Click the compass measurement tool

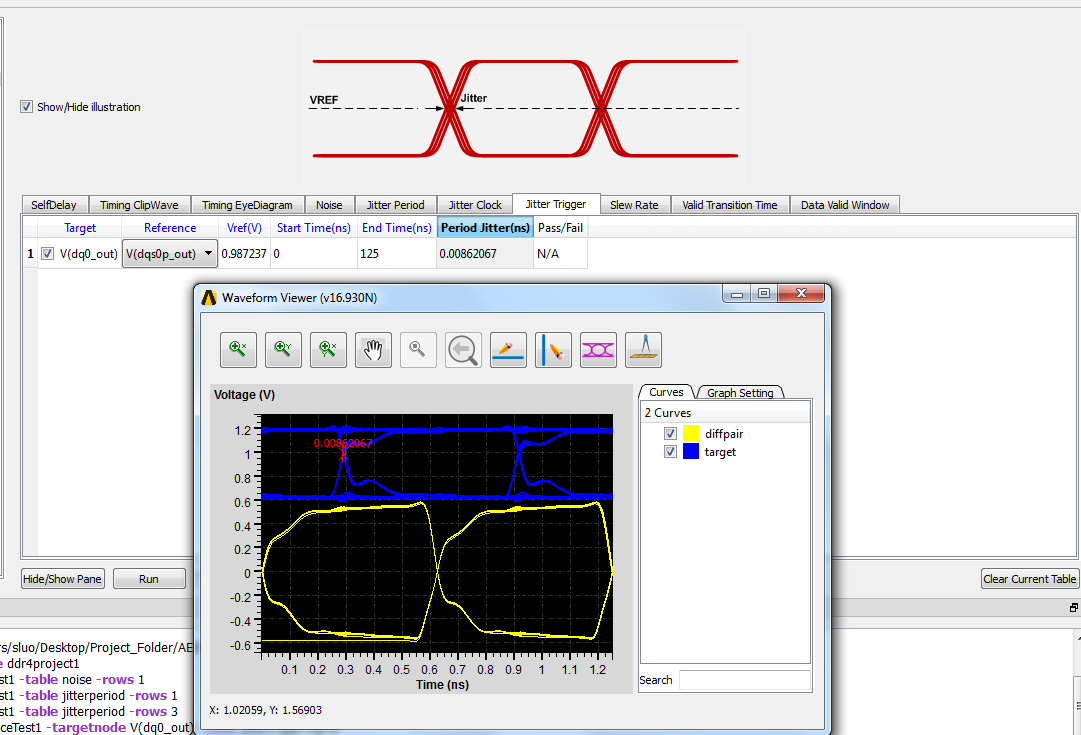tap(643, 349)
